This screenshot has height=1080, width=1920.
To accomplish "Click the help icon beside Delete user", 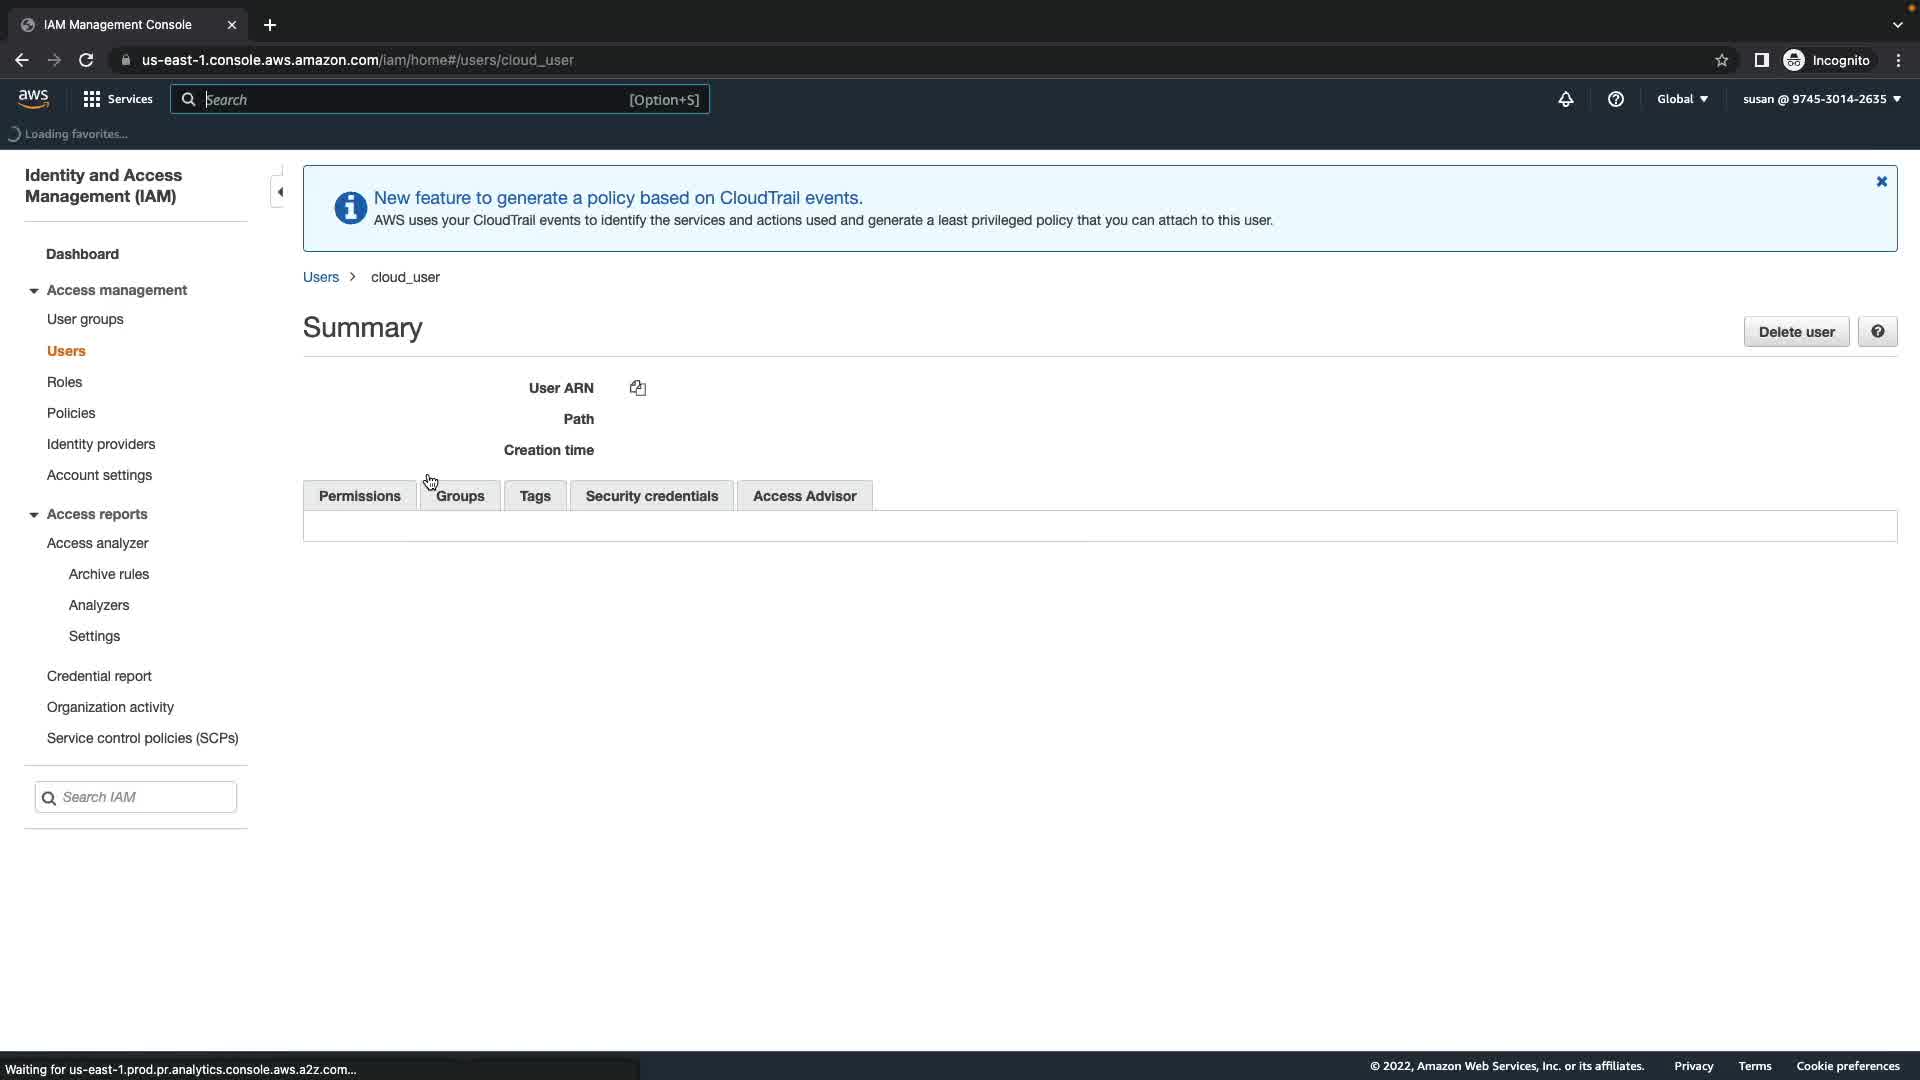I will [x=1877, y=332].
